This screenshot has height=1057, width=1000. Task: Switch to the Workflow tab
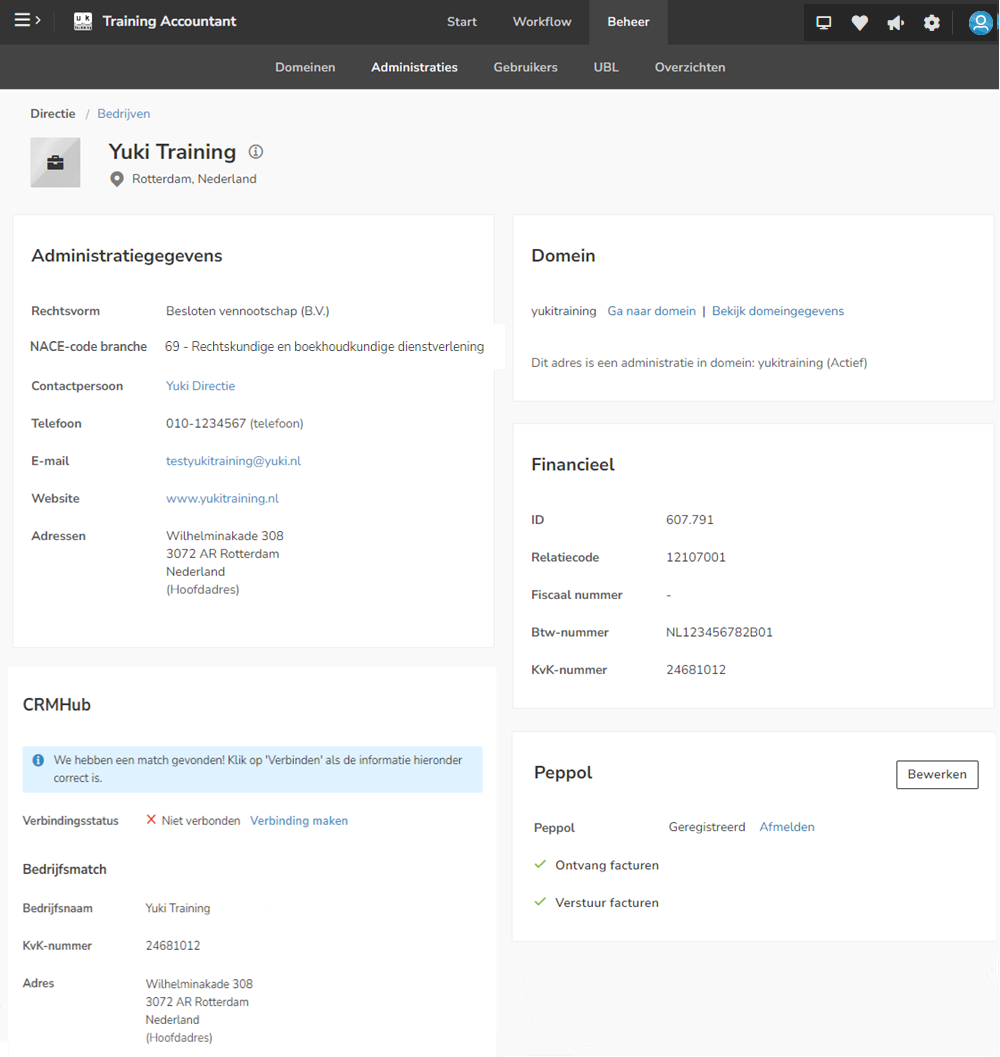542,22
